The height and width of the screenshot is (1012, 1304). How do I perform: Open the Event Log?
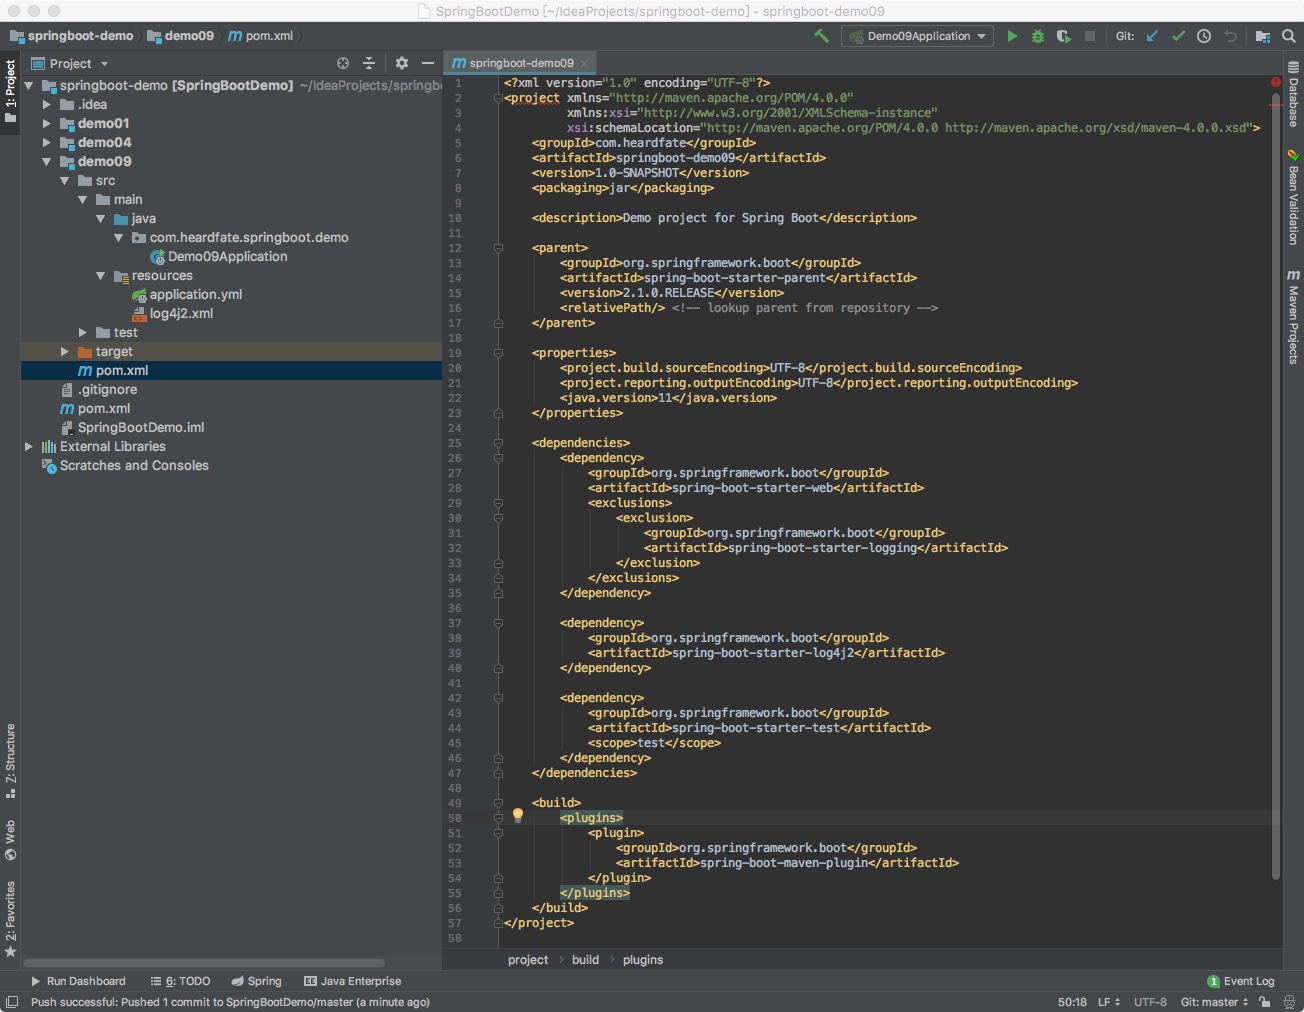tap(1241, 981)
